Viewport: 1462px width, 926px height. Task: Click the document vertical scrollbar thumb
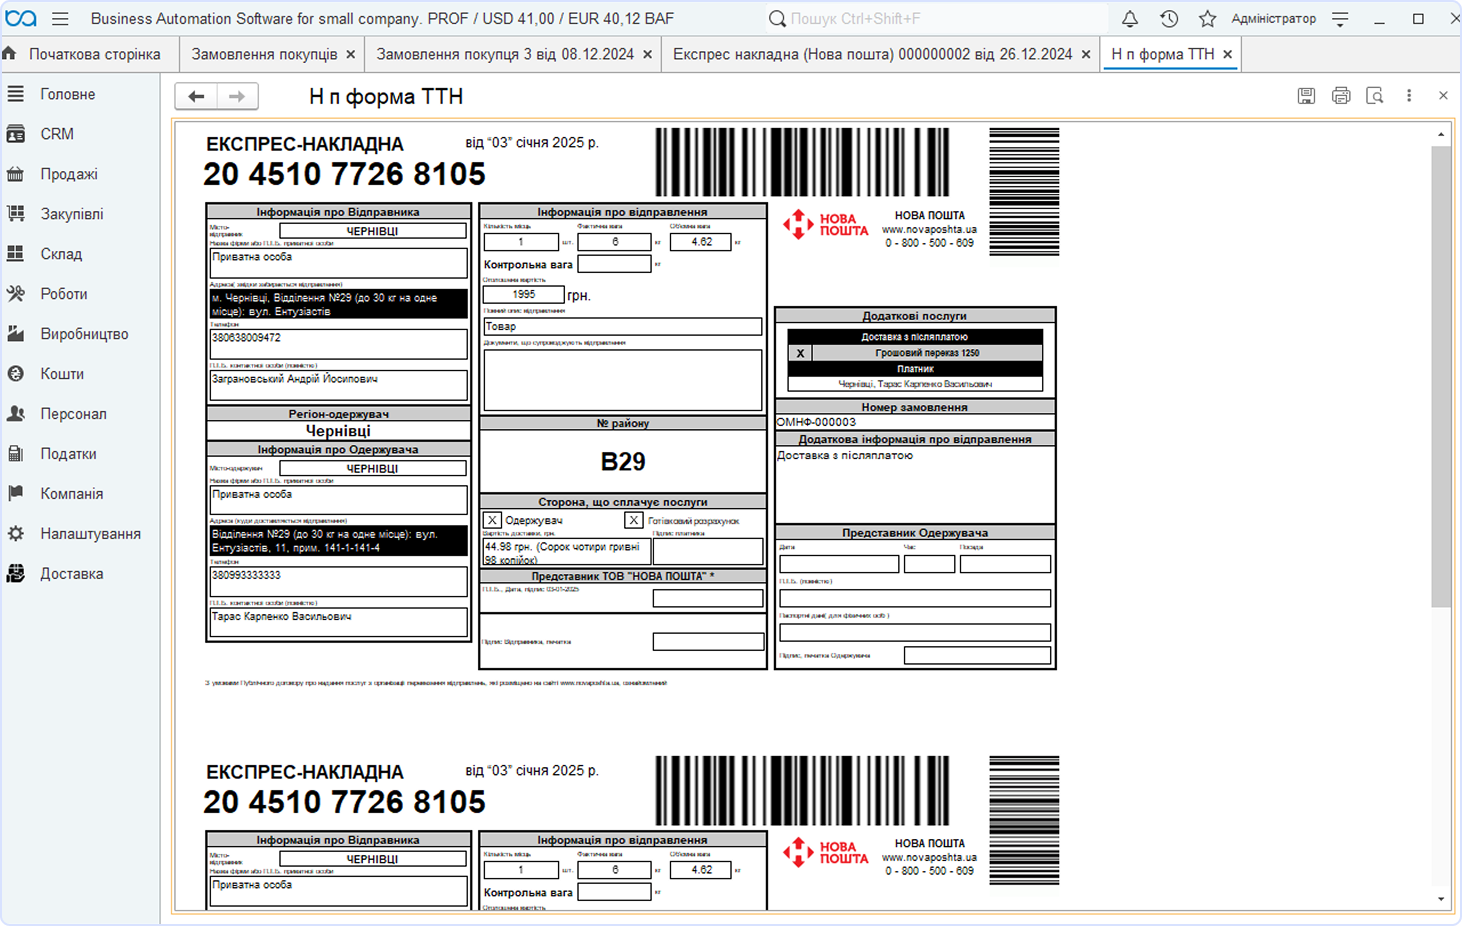1441,376
